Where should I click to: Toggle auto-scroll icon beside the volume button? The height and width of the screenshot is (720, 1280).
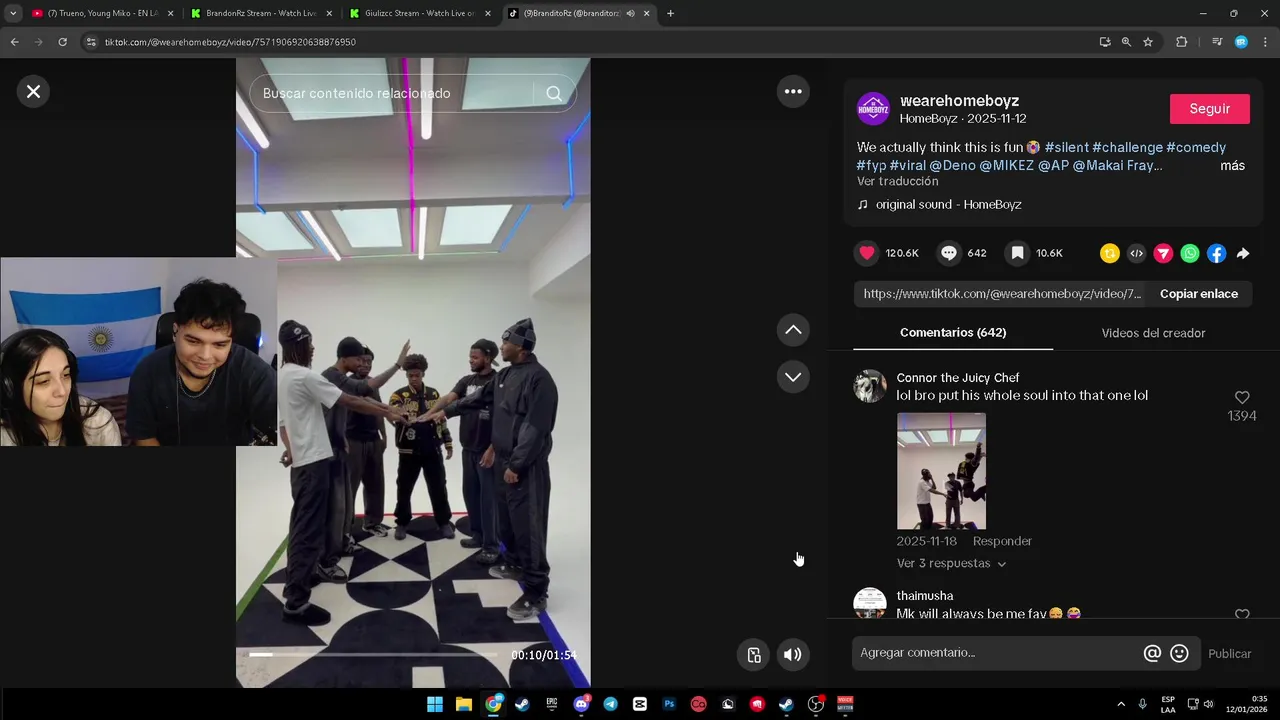coord(754,655)
